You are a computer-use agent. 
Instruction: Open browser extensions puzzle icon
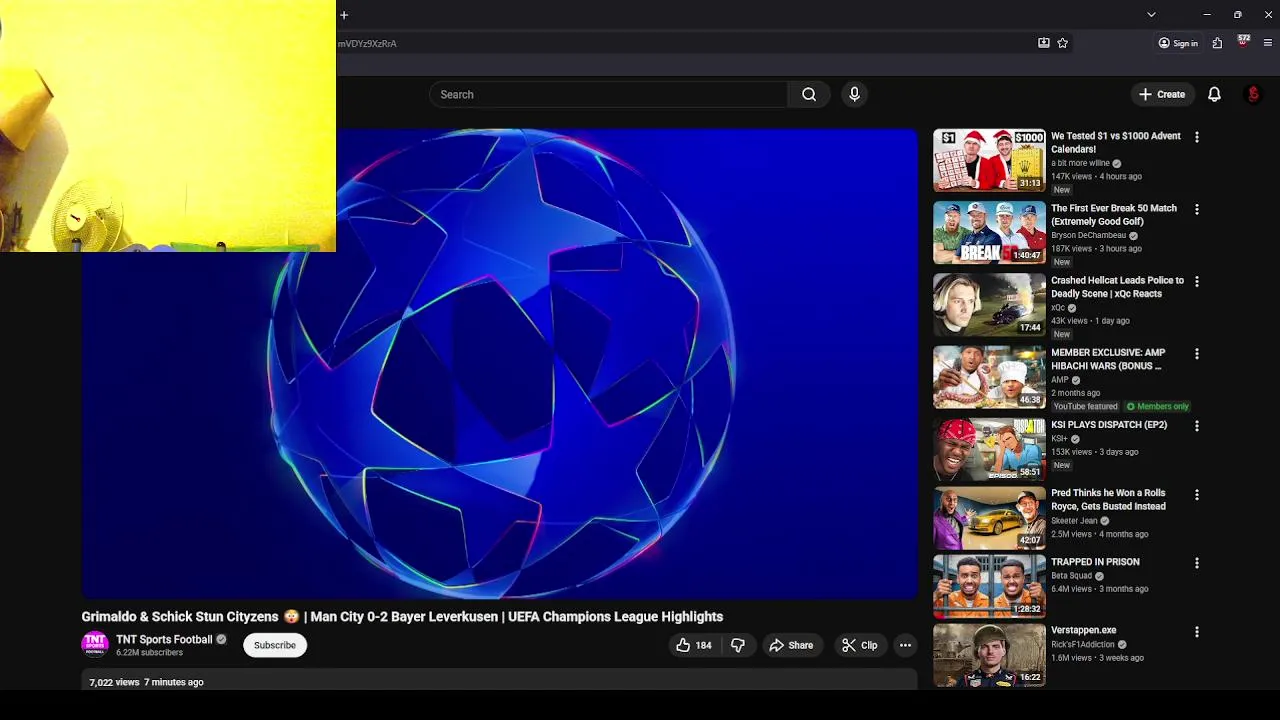tap(1217, 43)
